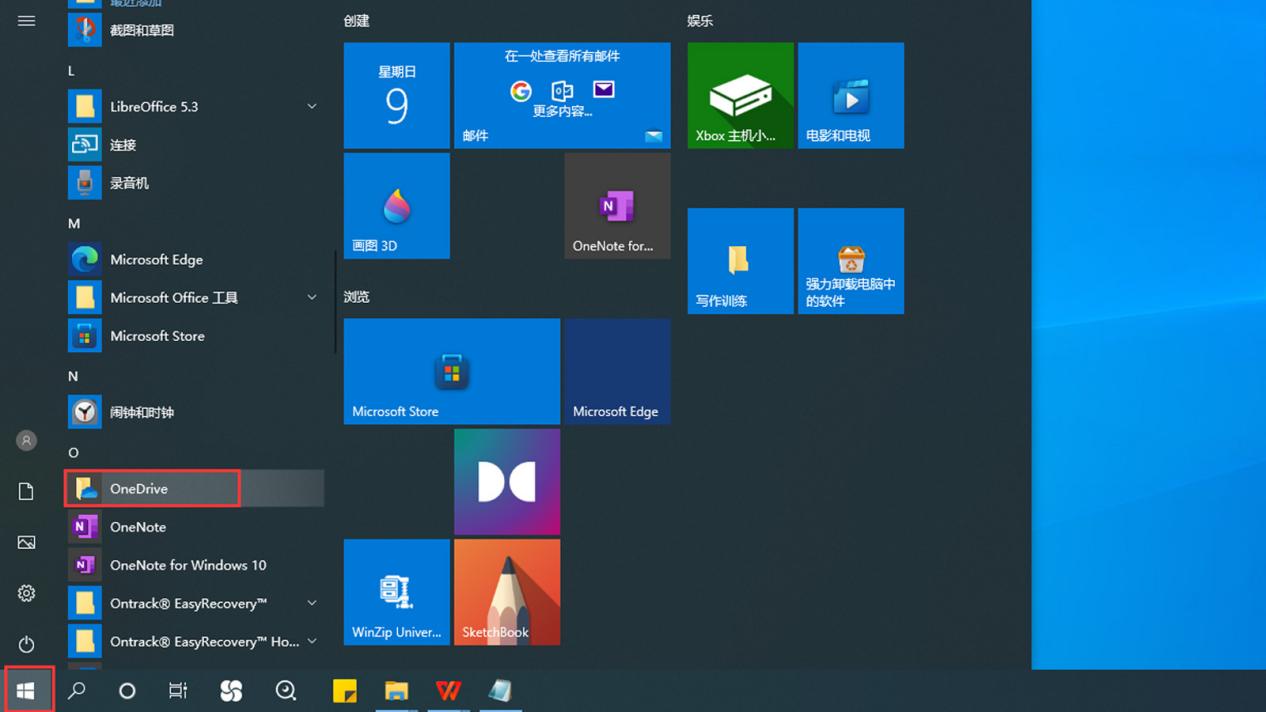Open Task View on the taskbar
The width and height of the screenshot is (1266, 712).
[178, 690]
